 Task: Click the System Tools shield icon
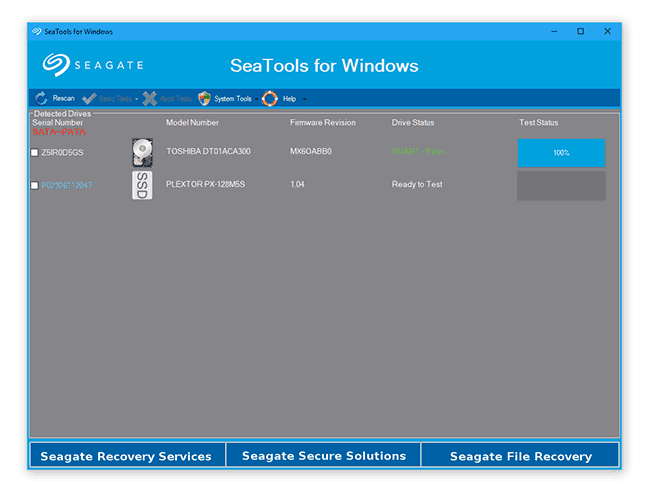pos(204,99)
